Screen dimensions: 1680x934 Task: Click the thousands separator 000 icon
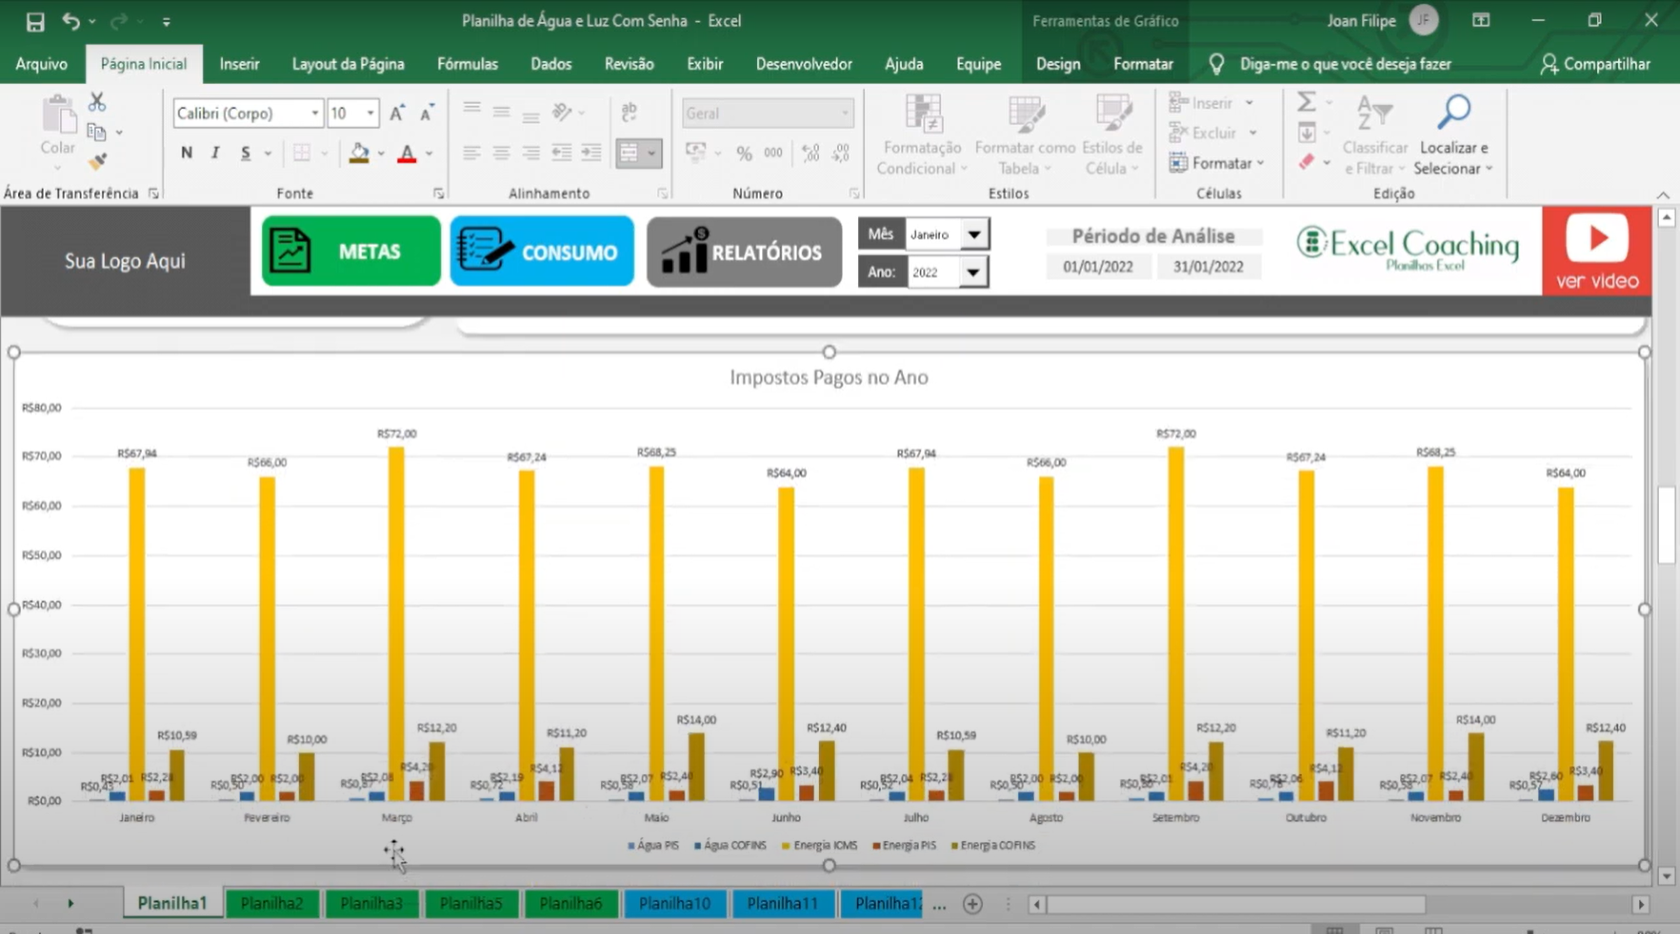773,153
